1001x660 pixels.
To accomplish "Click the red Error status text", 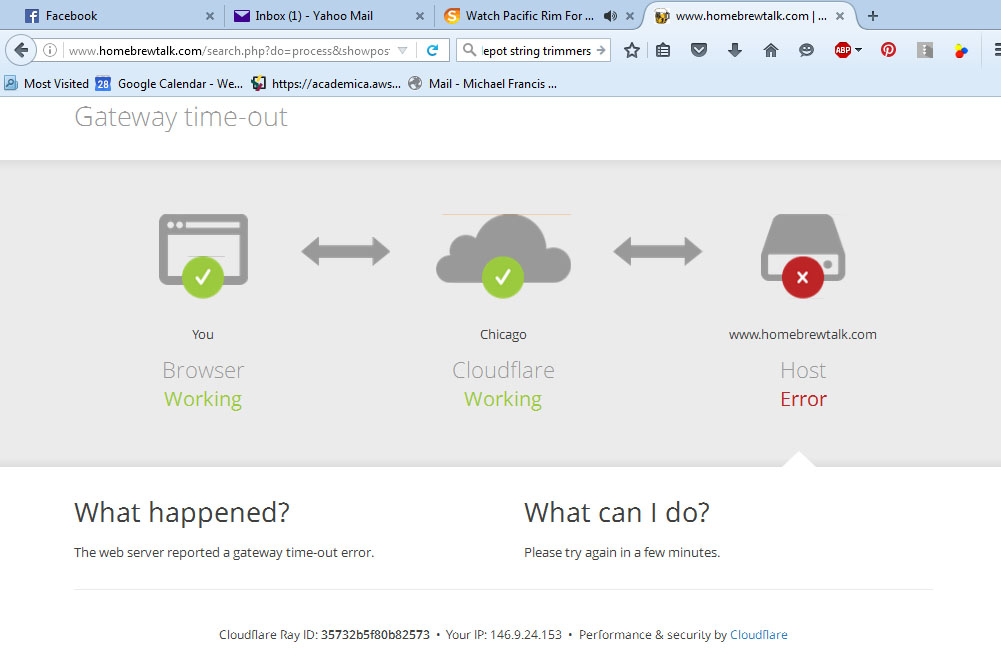I will coord(803,399).
